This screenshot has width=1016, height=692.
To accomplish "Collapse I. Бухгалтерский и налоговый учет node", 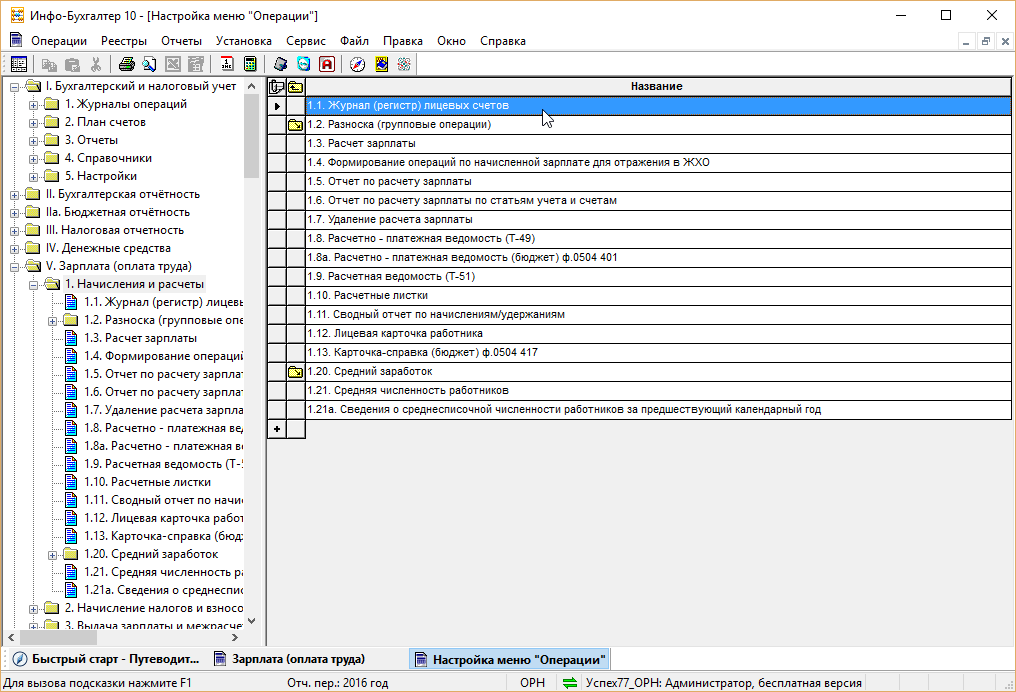I will click(14, 87).
